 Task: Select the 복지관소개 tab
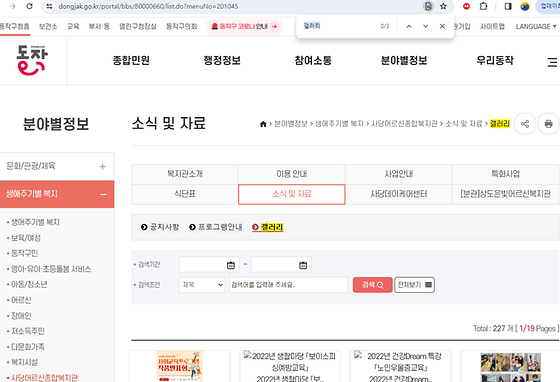click(x=185, y=174)
